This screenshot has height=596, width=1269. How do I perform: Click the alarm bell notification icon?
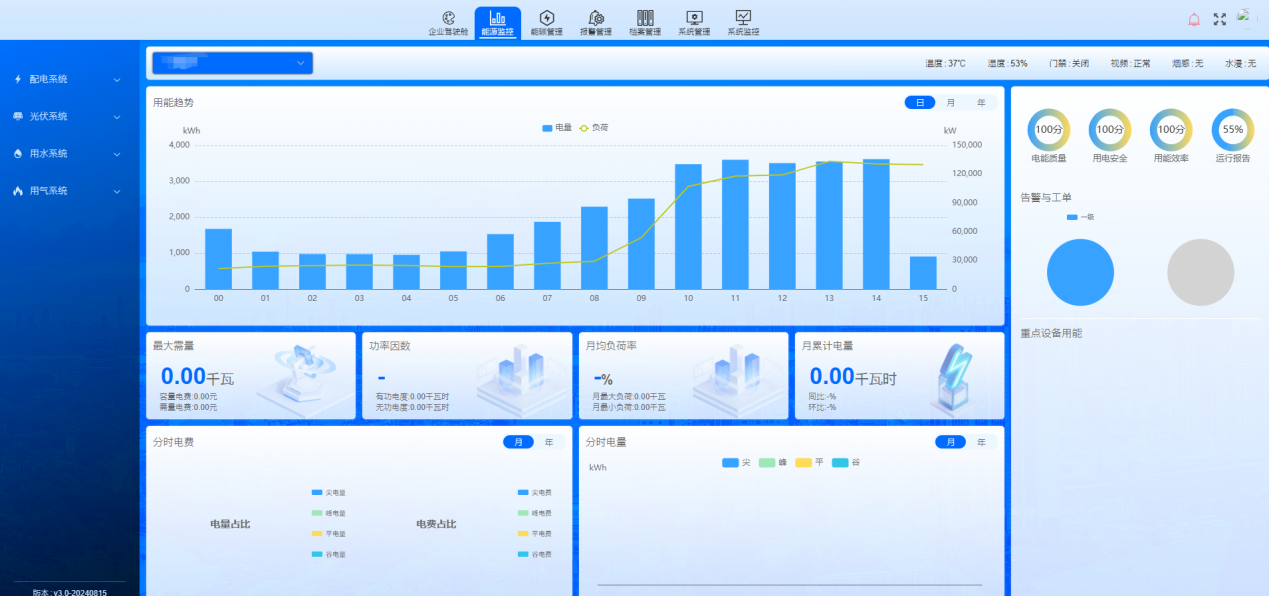click(1194, 19)
